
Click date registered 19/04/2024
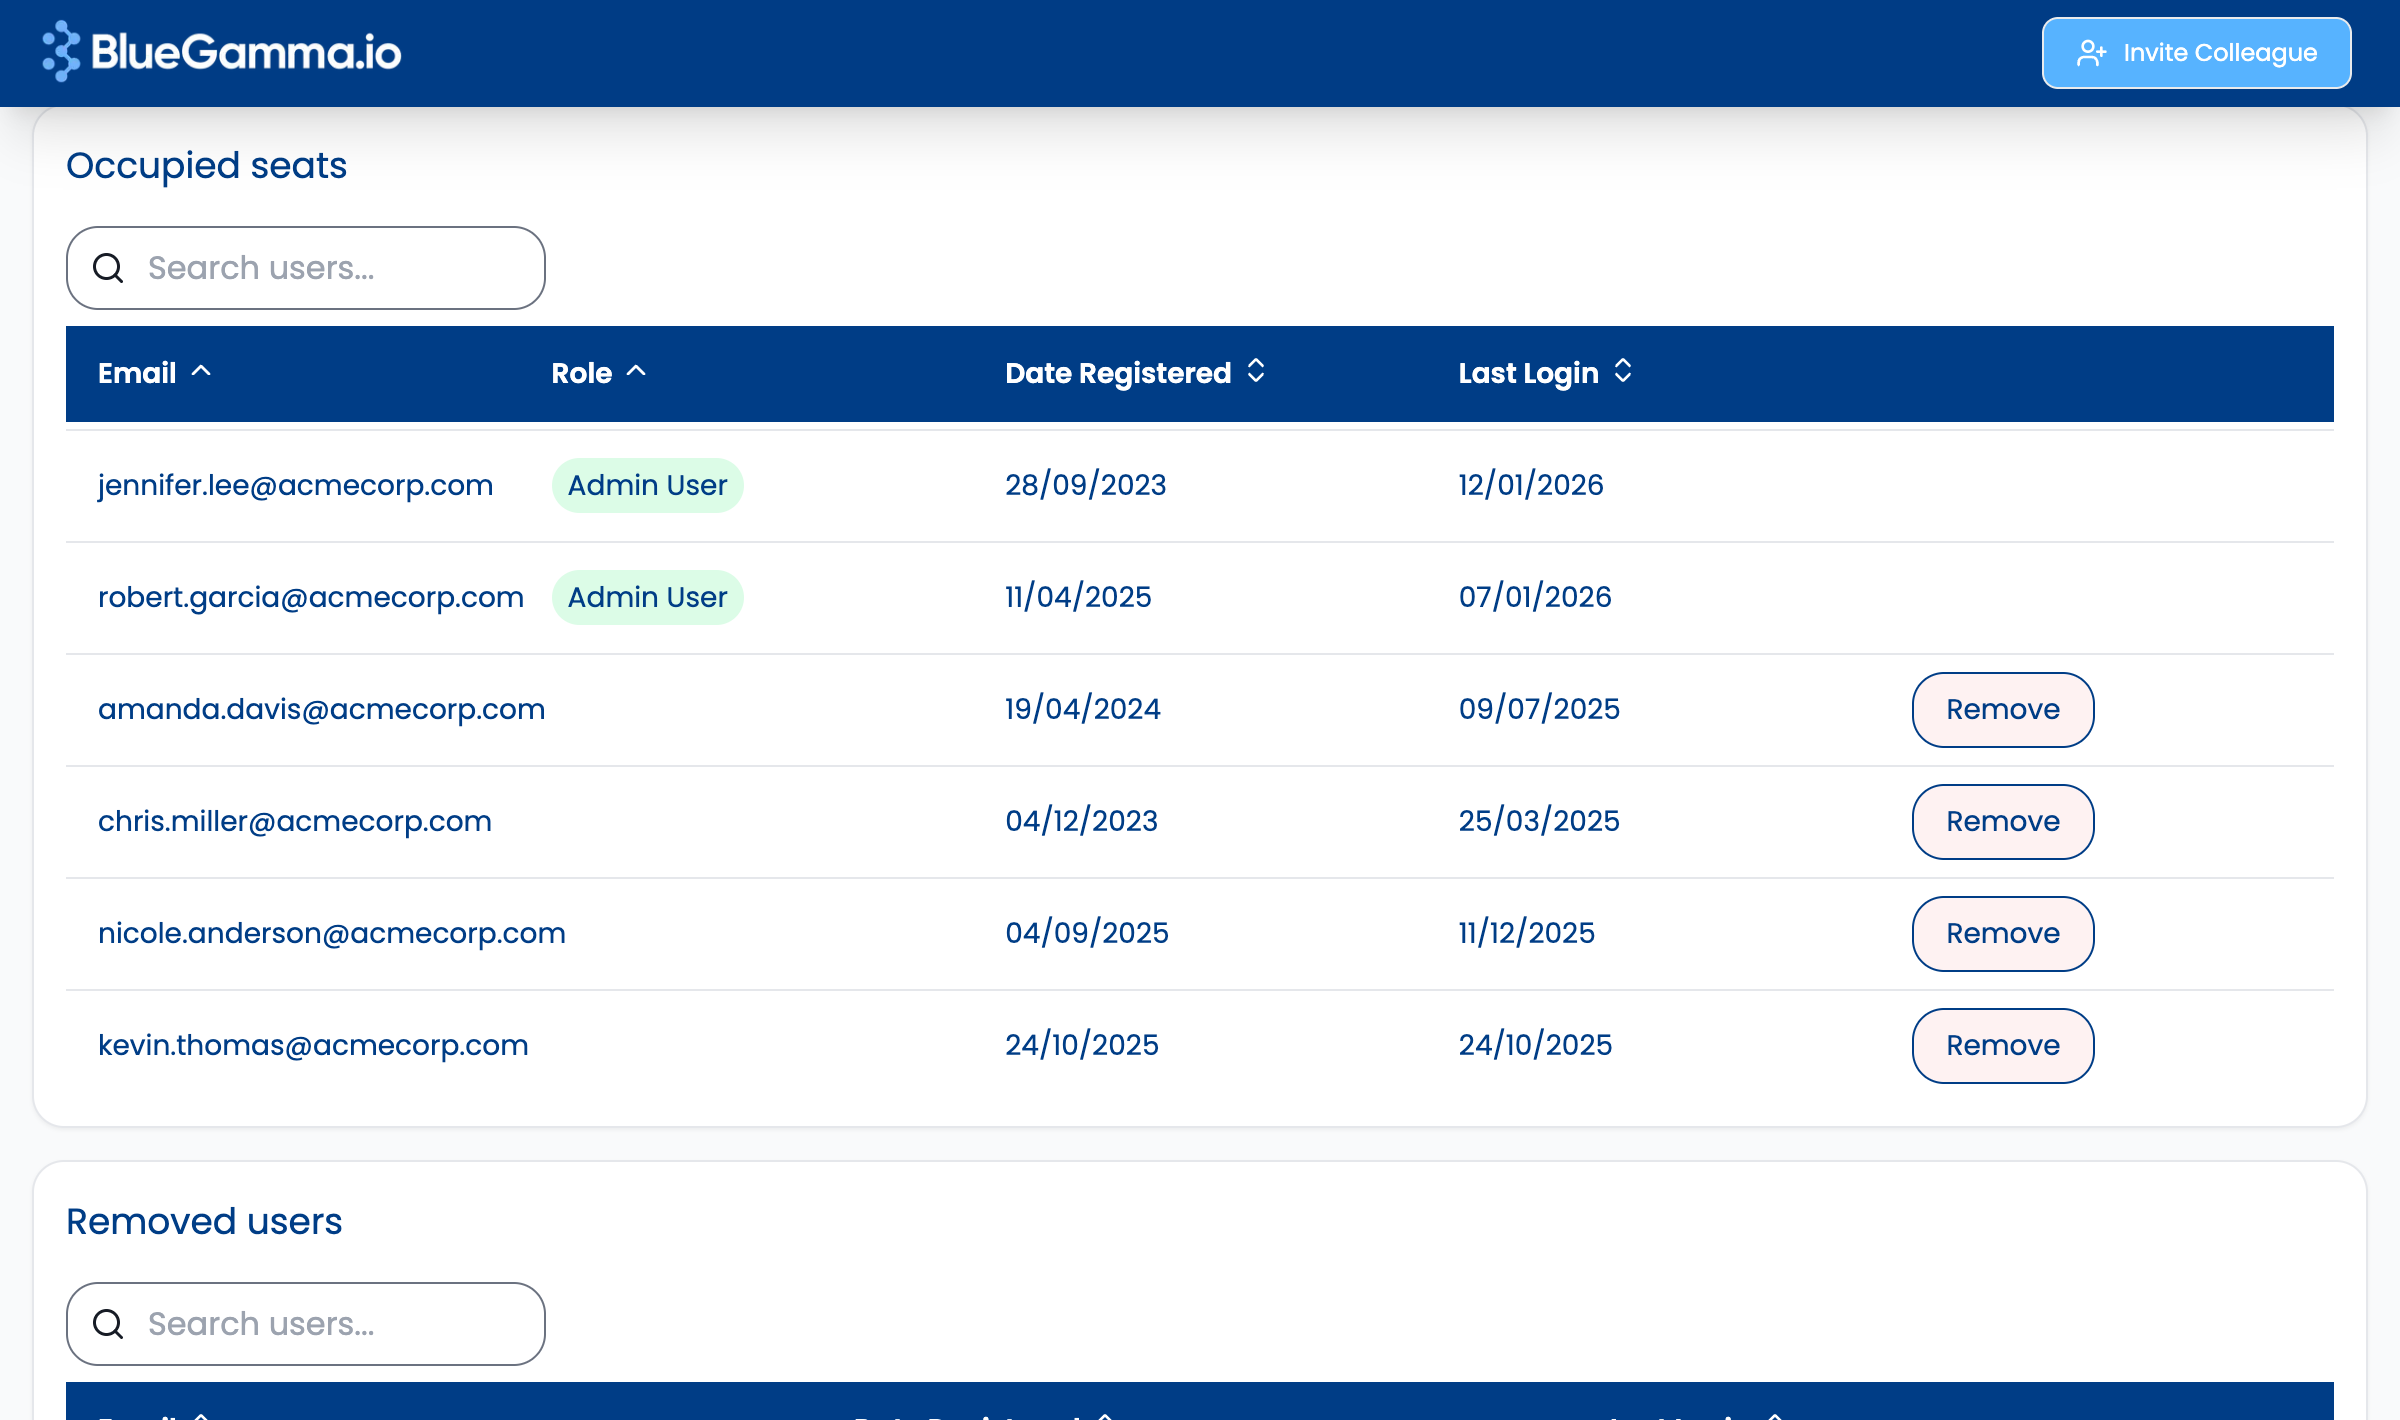pyautogui.click(x=1083, y=709)
